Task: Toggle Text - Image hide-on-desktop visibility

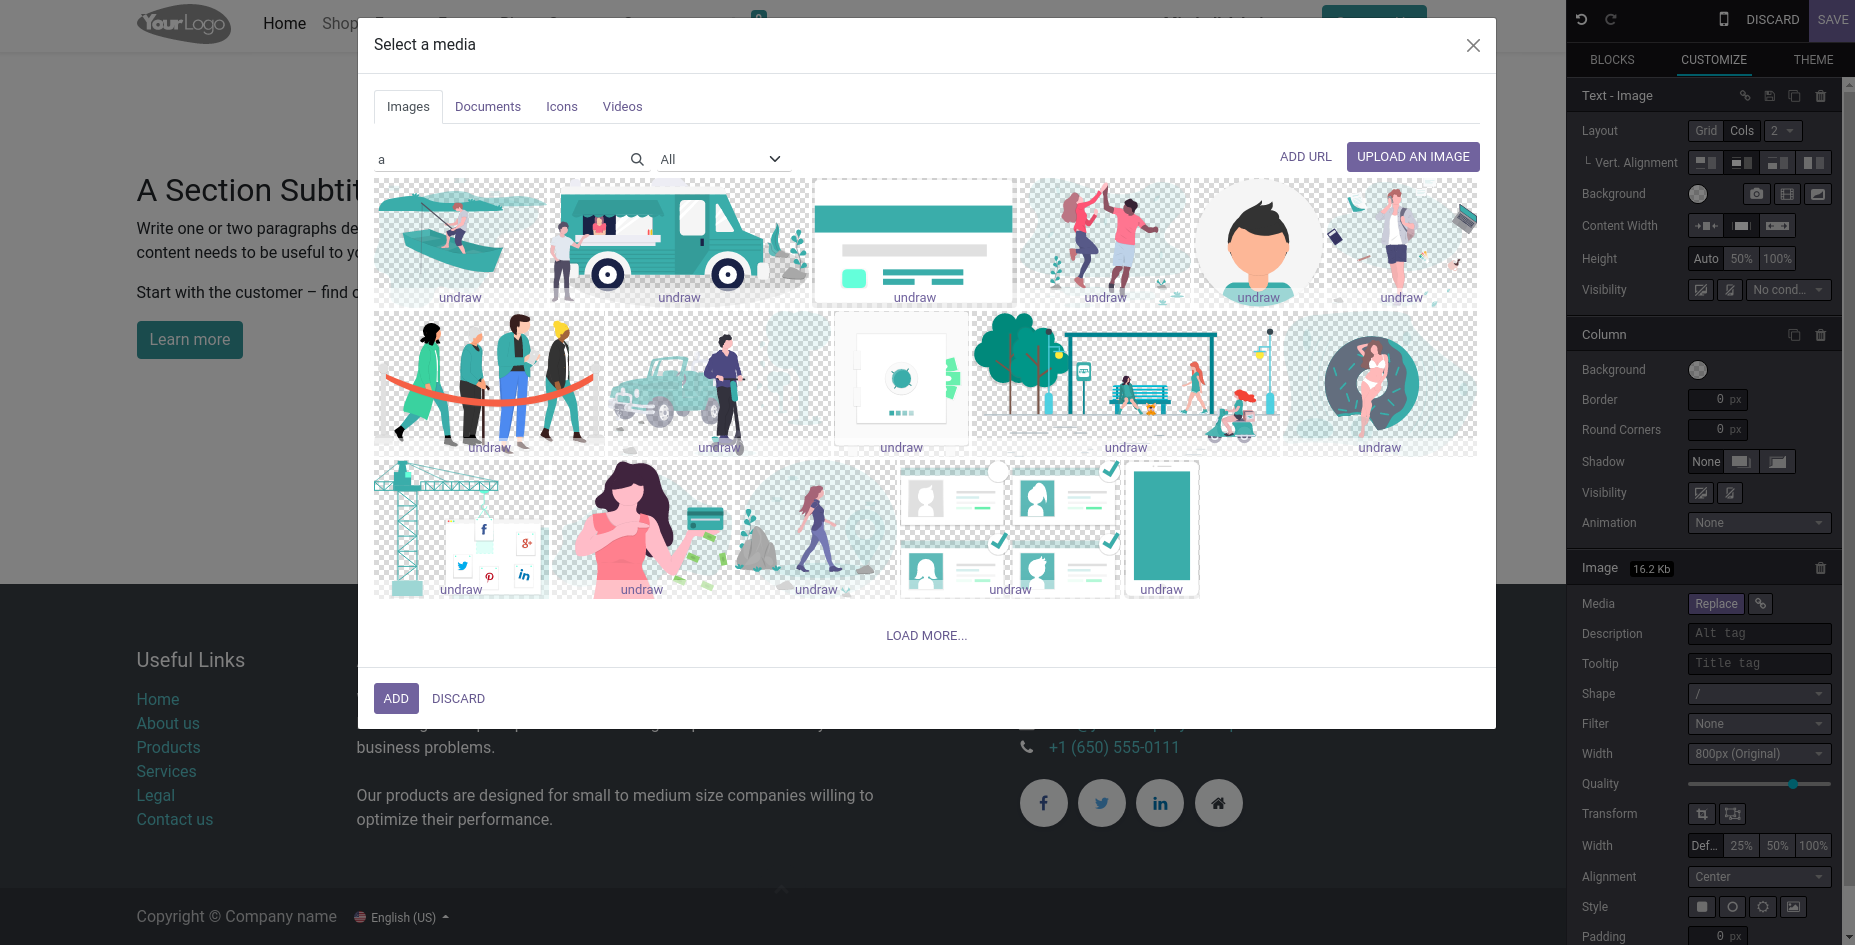Action: [1701, 290]
